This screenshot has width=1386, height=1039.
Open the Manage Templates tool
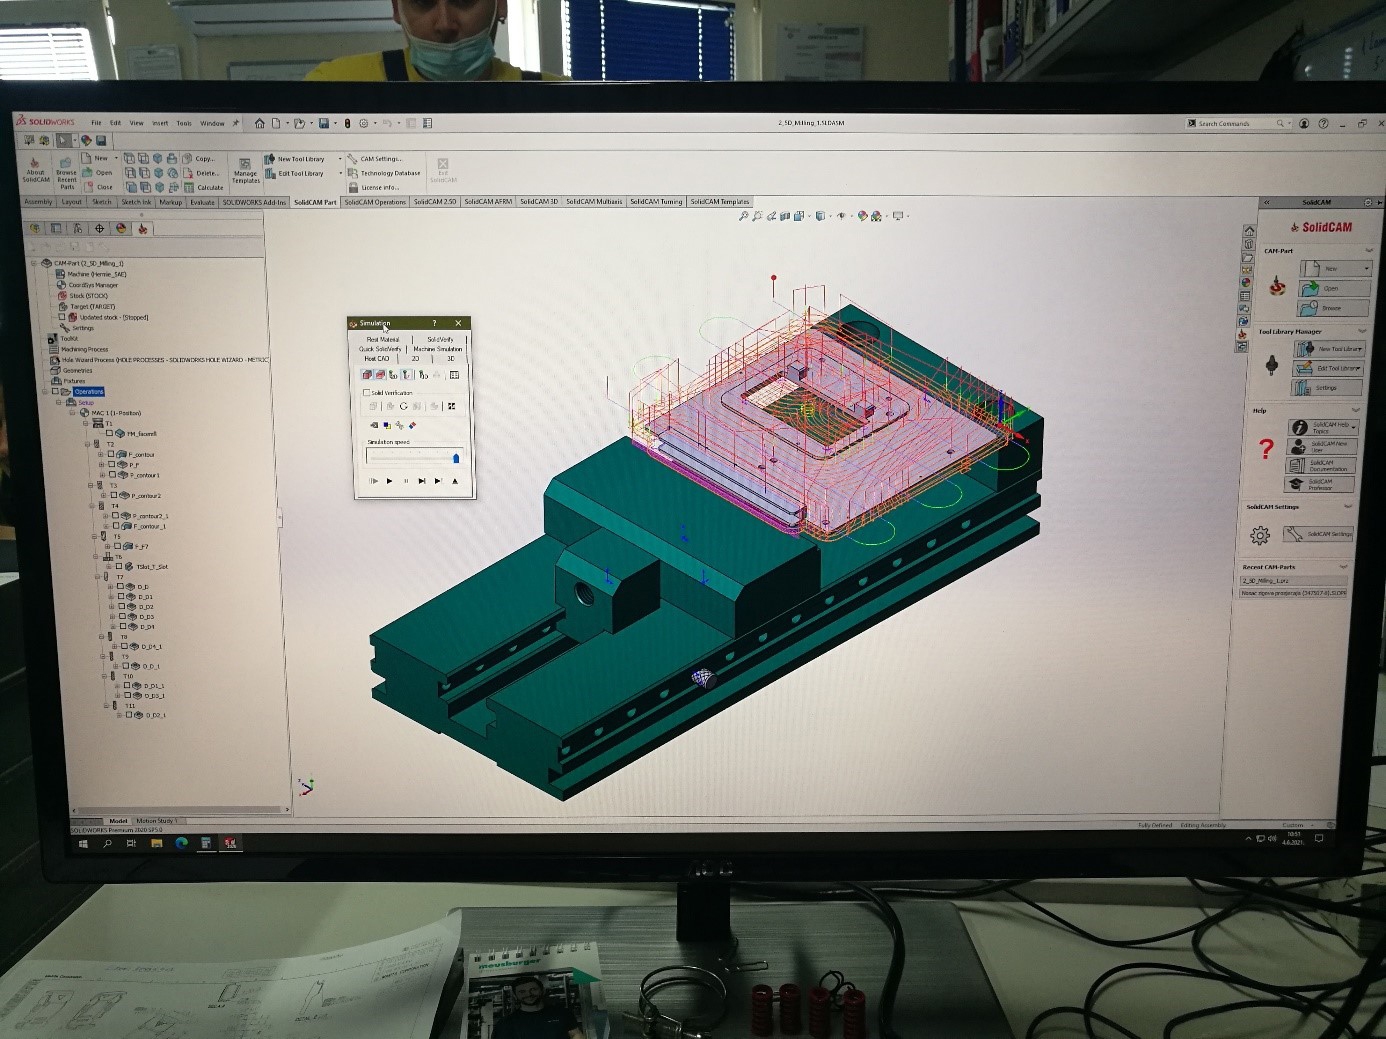click(245, 170)
